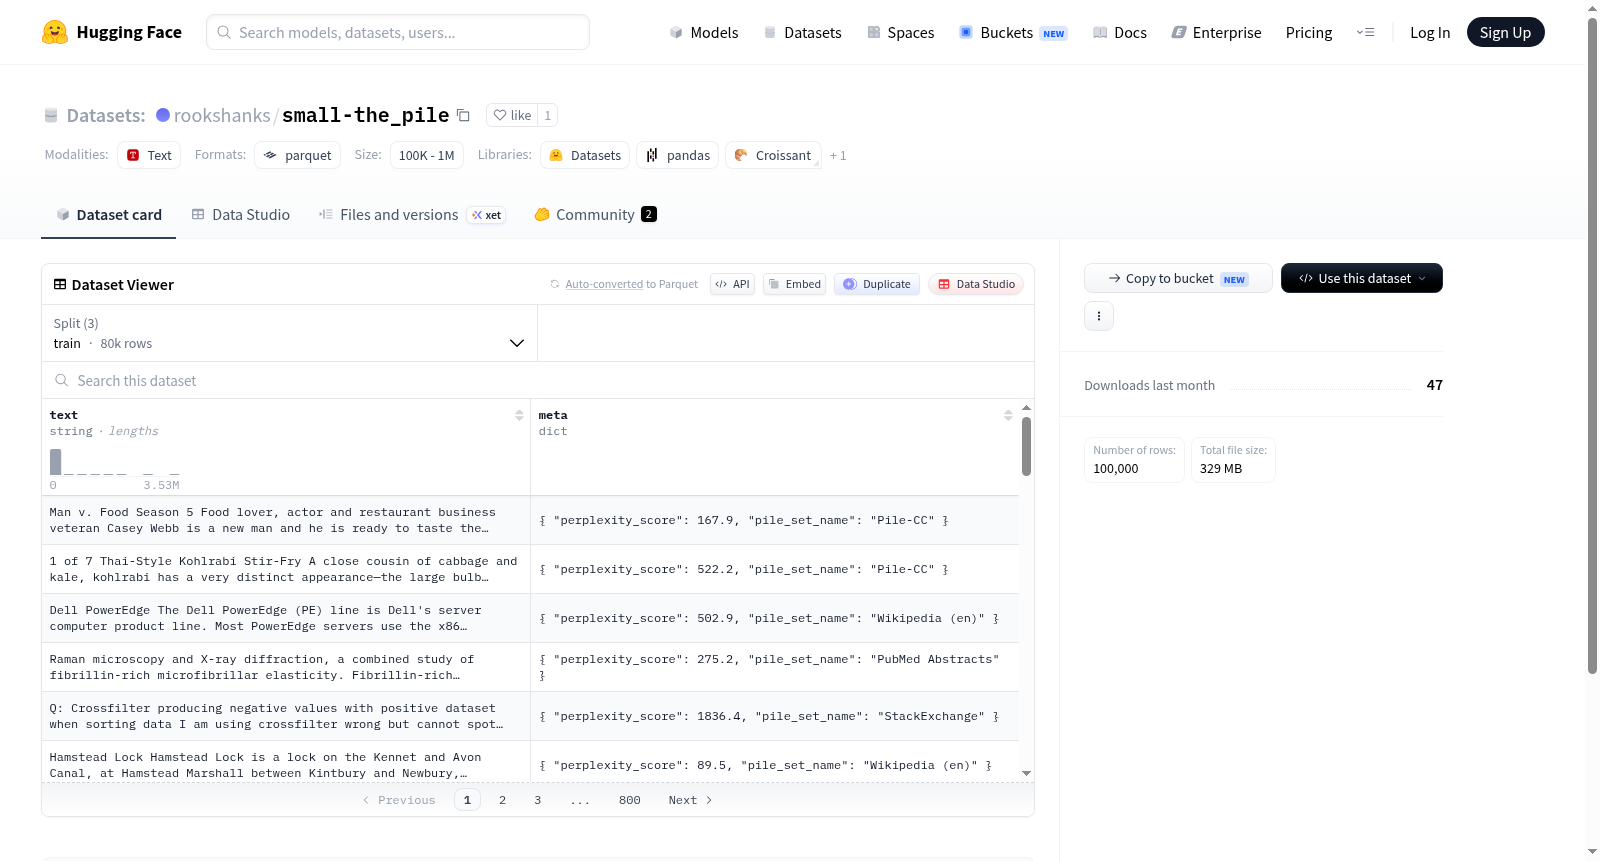Open Docs in the top navigation
The image size is (1600, 861).
[x=1119, y=32]
